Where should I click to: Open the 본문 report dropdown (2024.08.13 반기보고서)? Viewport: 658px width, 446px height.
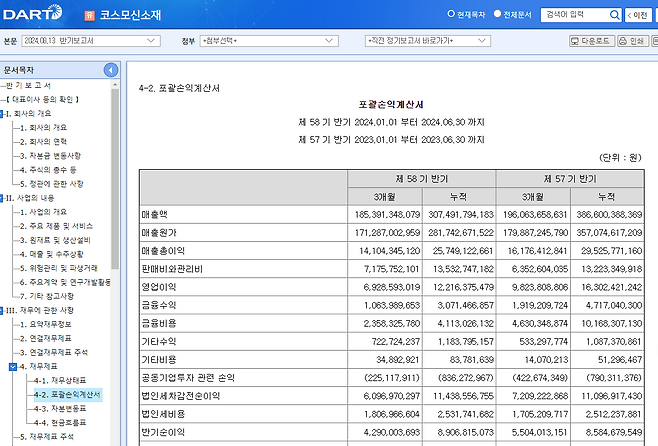pos(91,41)
